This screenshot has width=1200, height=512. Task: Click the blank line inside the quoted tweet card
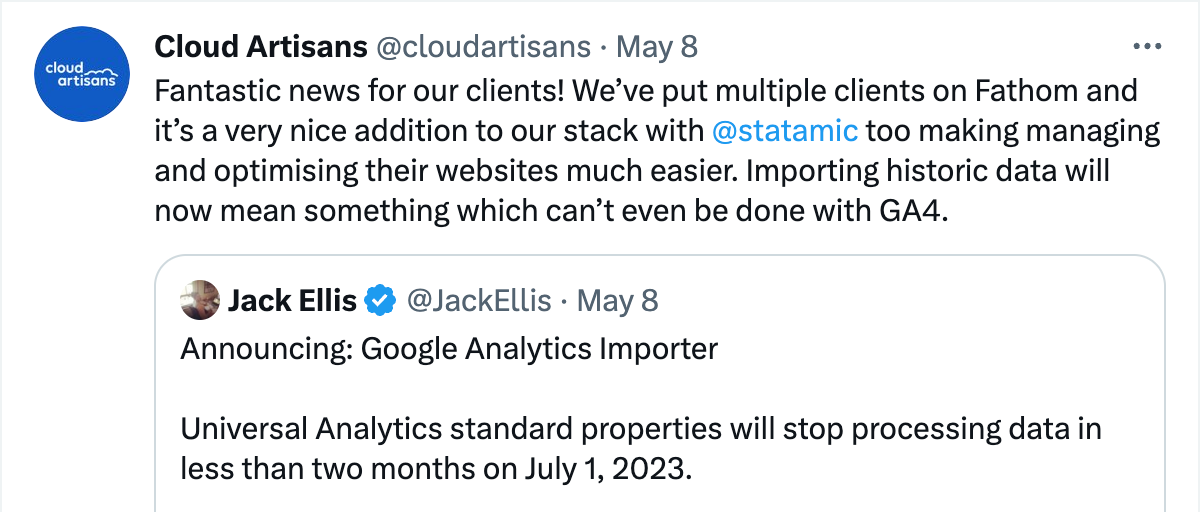point(640,390)
